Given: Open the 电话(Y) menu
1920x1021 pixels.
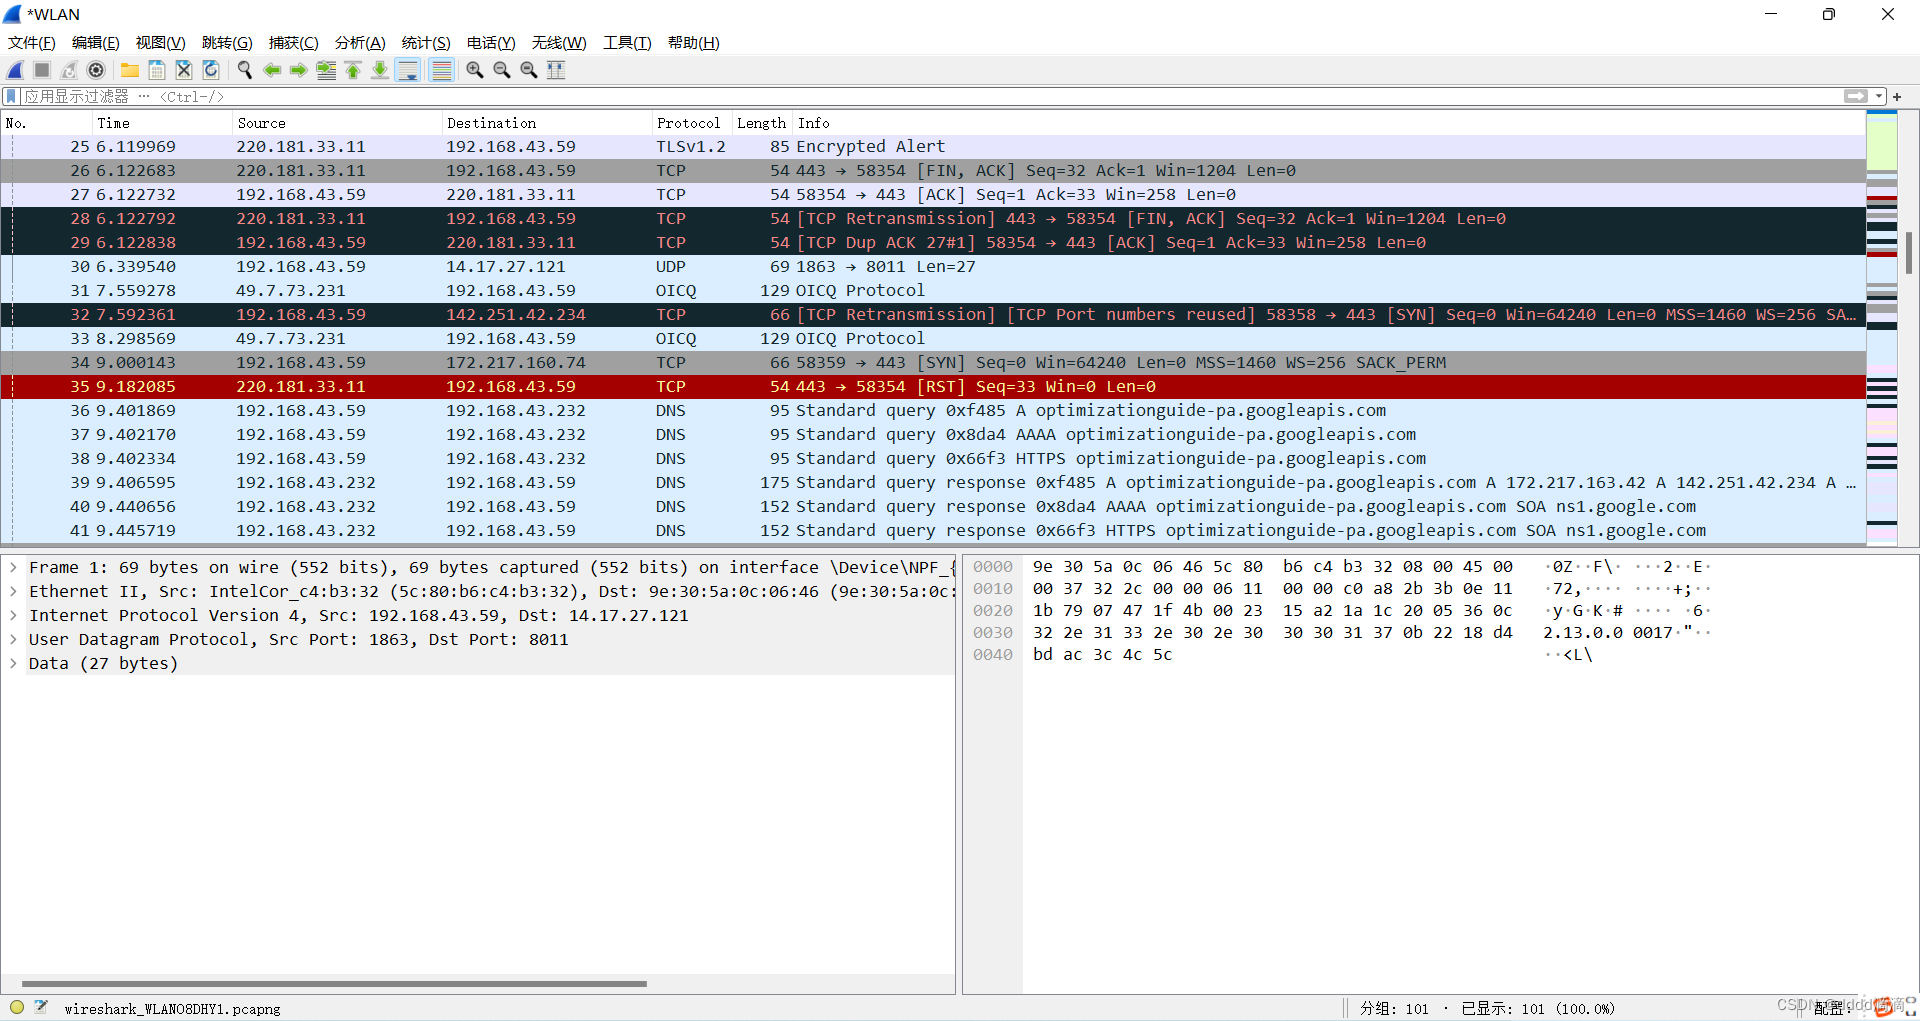Looking at the screenshot, I should coord(491,43).
